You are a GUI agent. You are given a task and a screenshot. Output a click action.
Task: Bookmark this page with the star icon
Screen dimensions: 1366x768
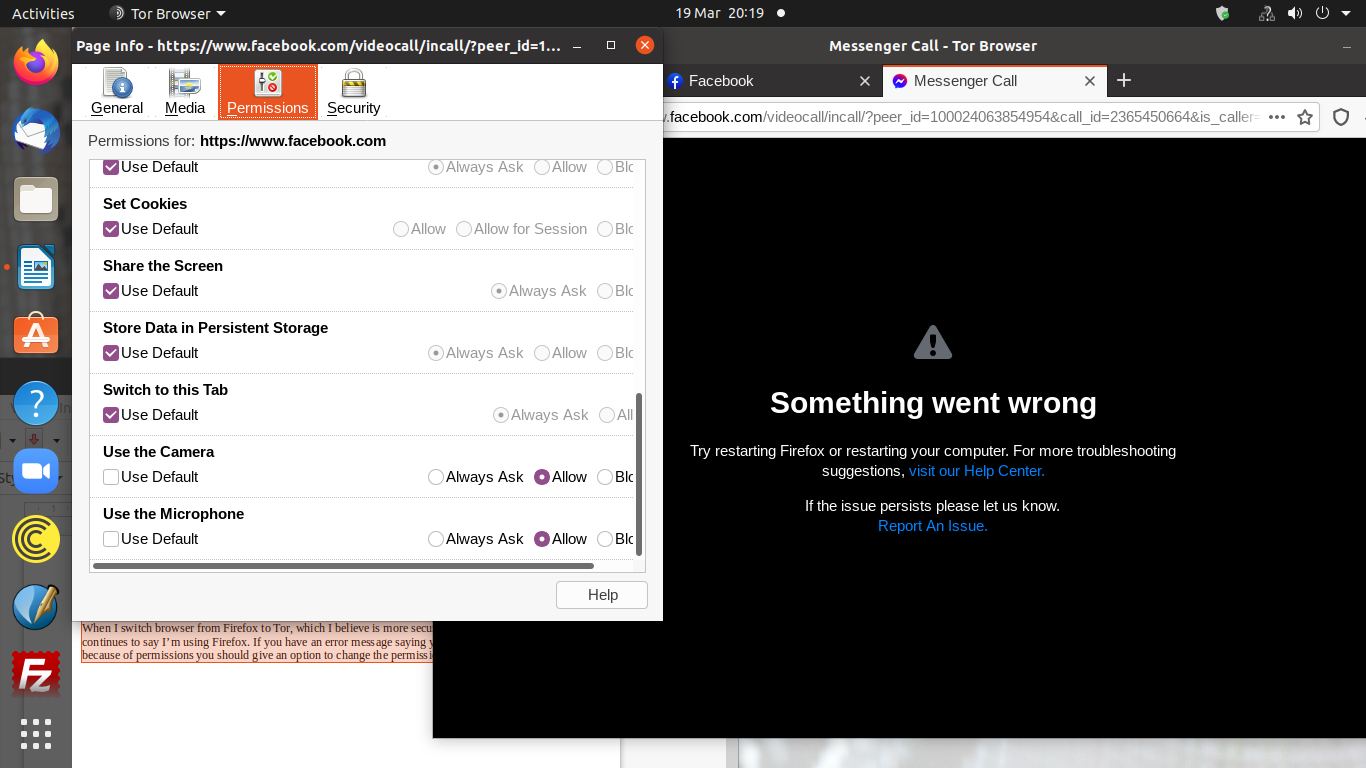click(x=1305, y=117)
